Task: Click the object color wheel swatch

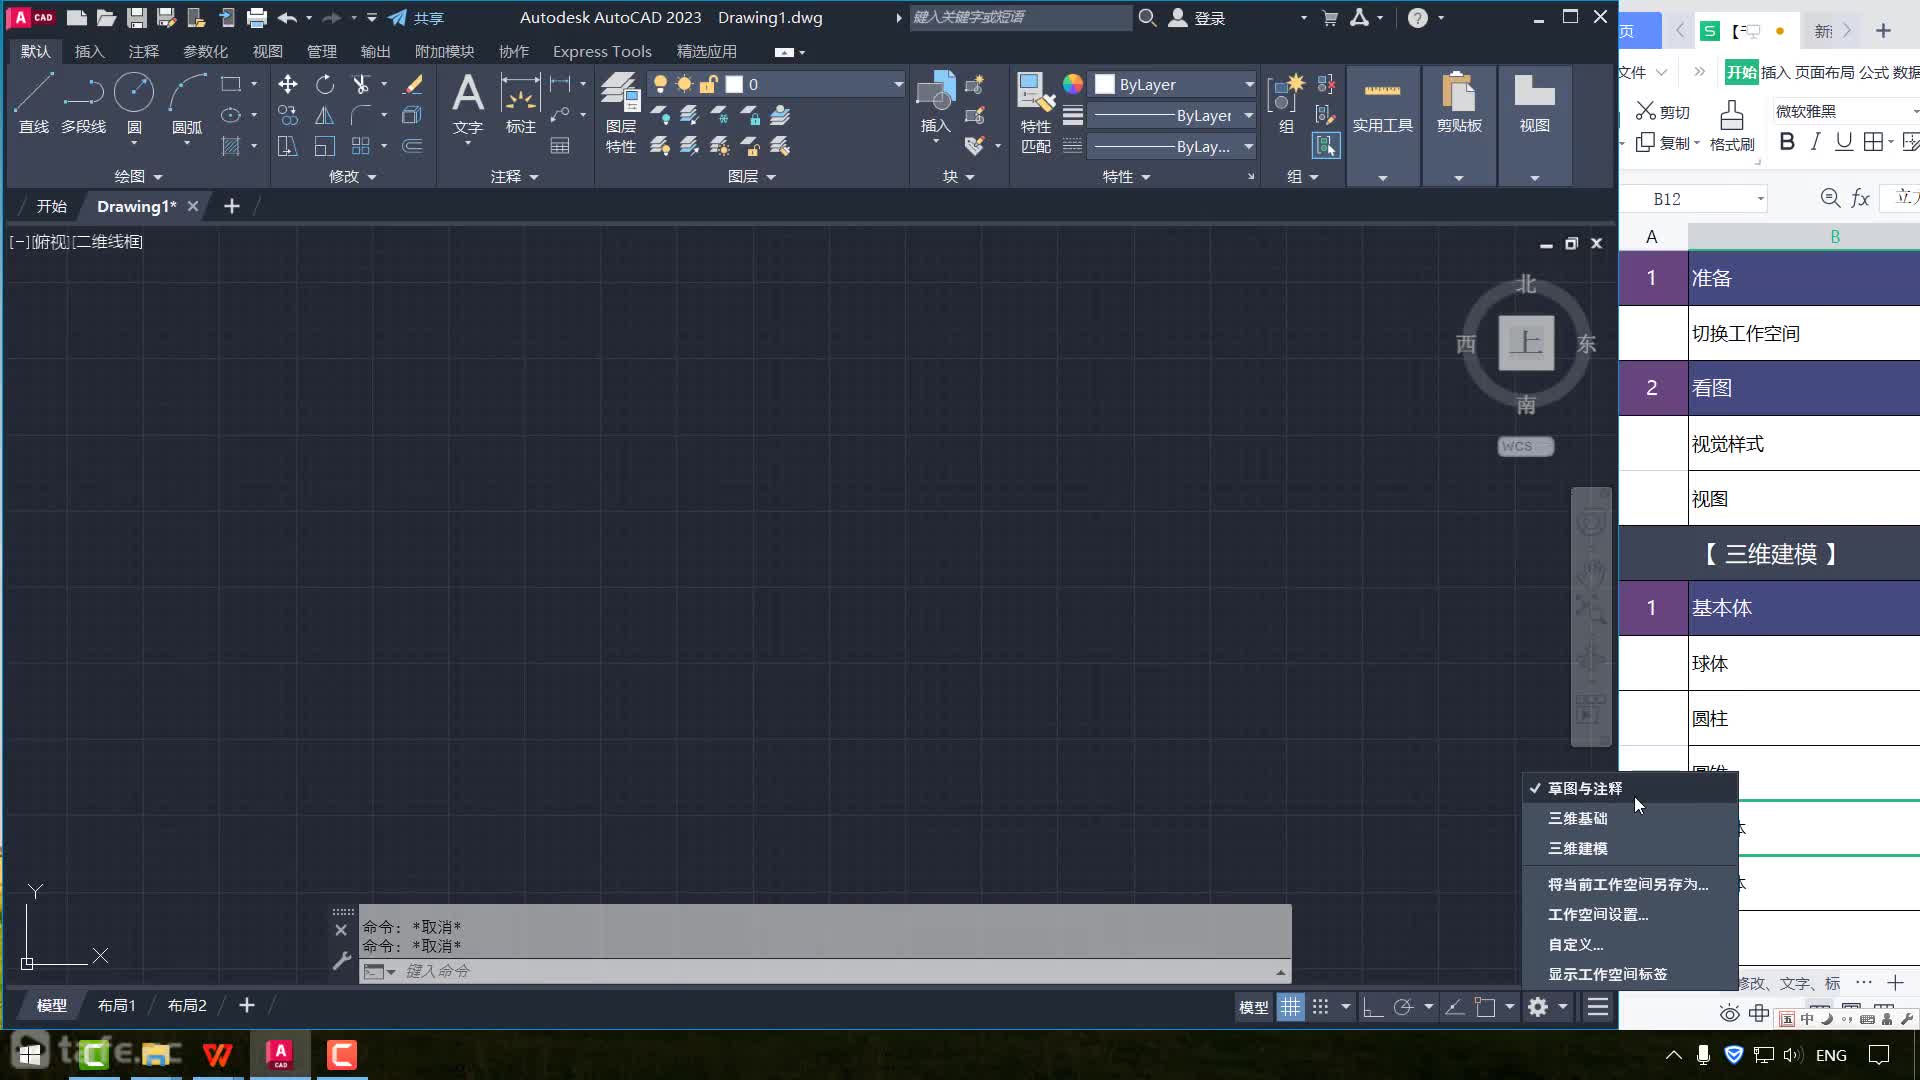Action: (1073, 84)
